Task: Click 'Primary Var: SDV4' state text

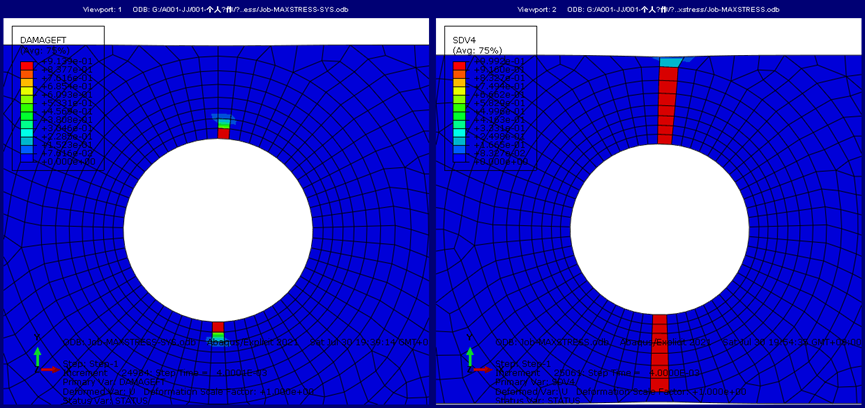Action: click(x=536, y=382)
